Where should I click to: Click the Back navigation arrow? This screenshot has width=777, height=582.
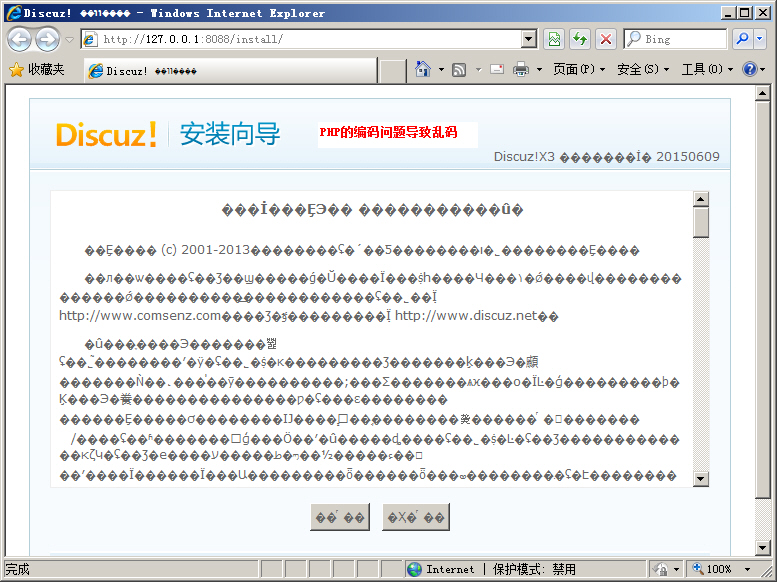coord(19,39)
